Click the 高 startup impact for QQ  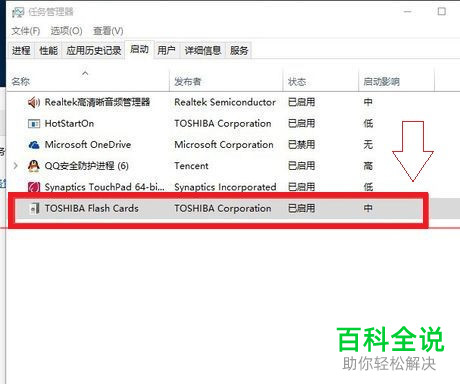coord(368,166)
